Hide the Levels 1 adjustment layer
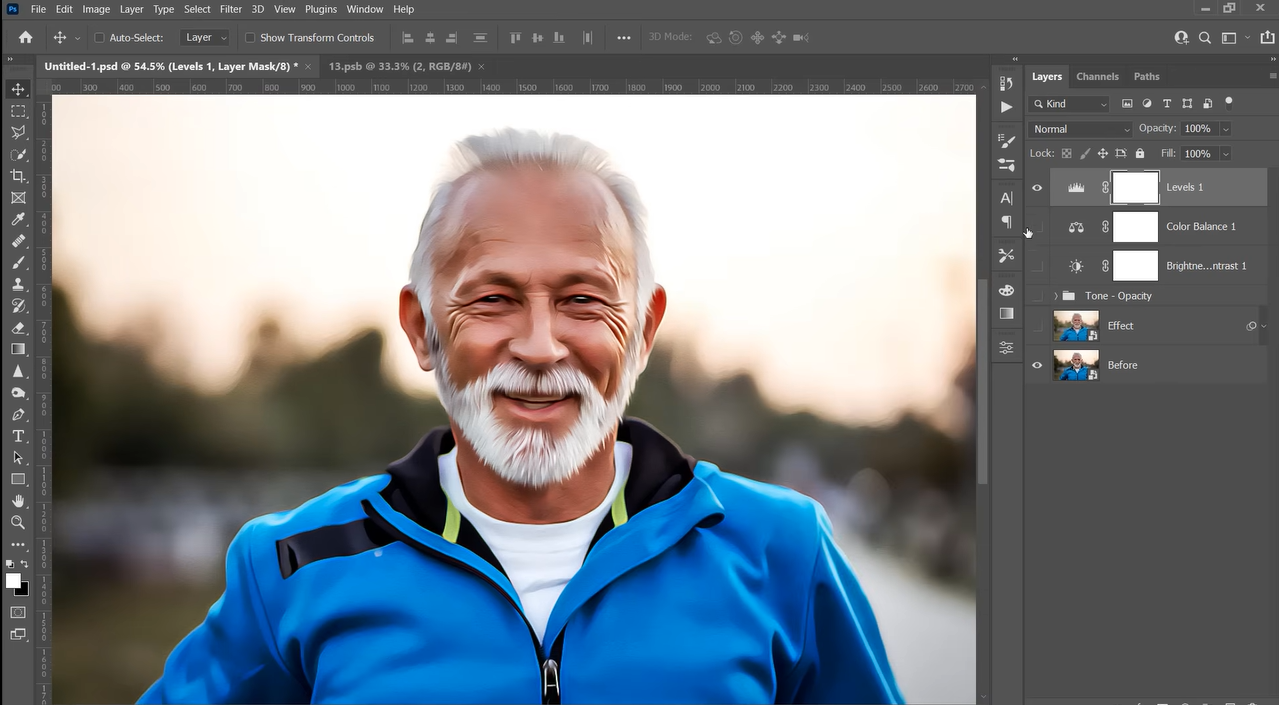1279x705 pixels. coord(1037,187)
